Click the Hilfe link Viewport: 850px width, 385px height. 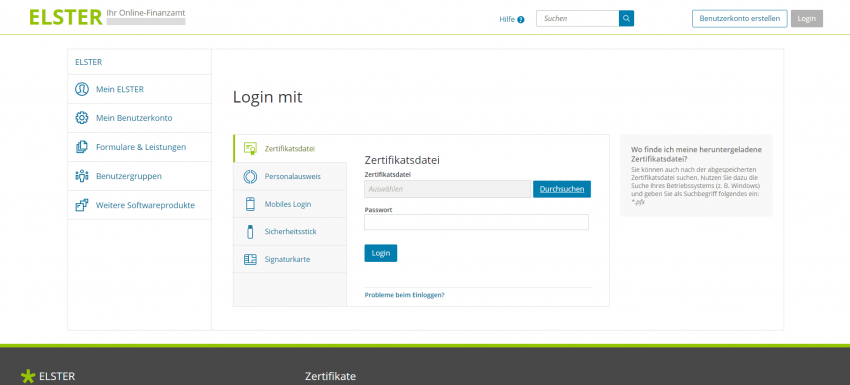507,20
